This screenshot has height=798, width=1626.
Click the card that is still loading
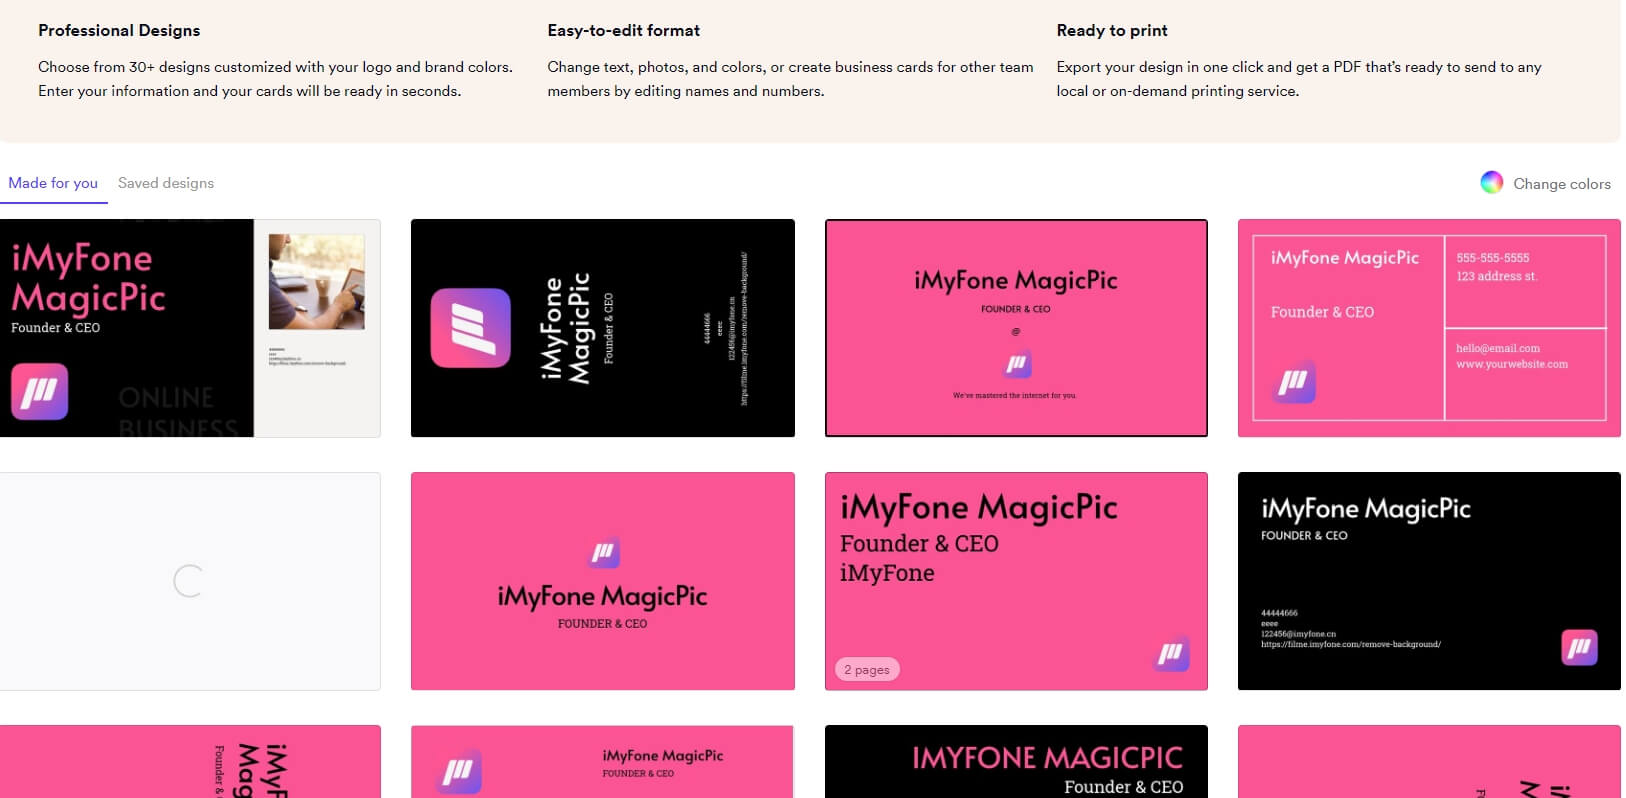pos(190,581)
